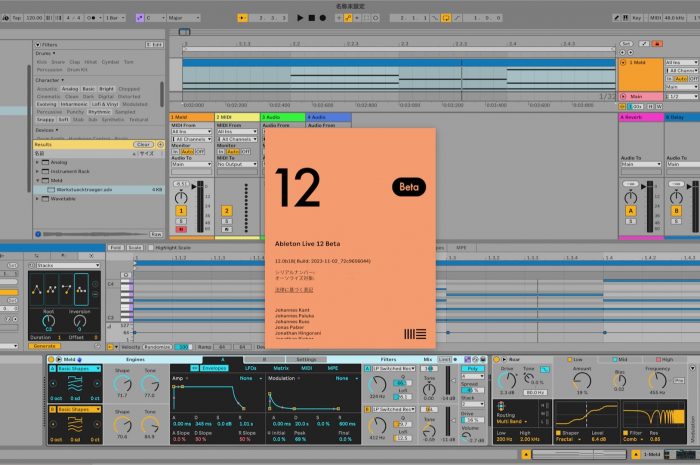This screenshot has height=465, width=700.
Task: Open engine A Basic Shapes oscillator dropdown
Action: tap(79, 369)
